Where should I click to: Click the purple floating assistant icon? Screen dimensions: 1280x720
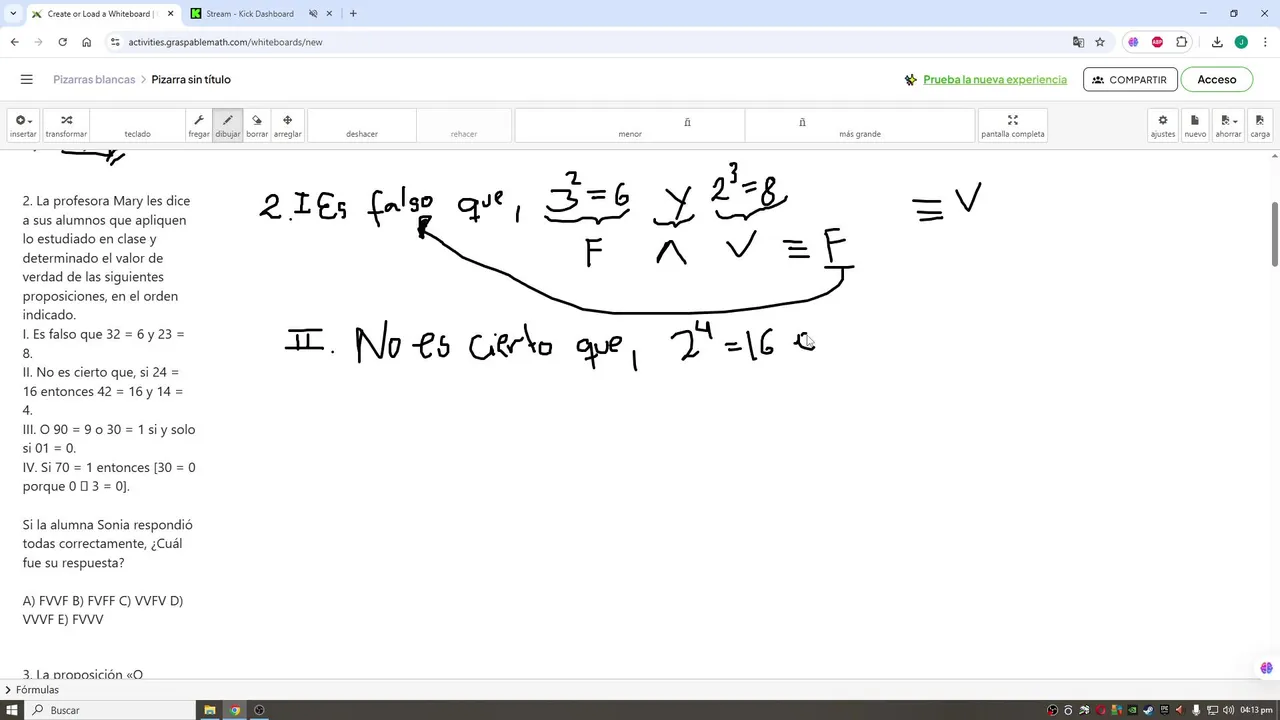point(1266,668)
